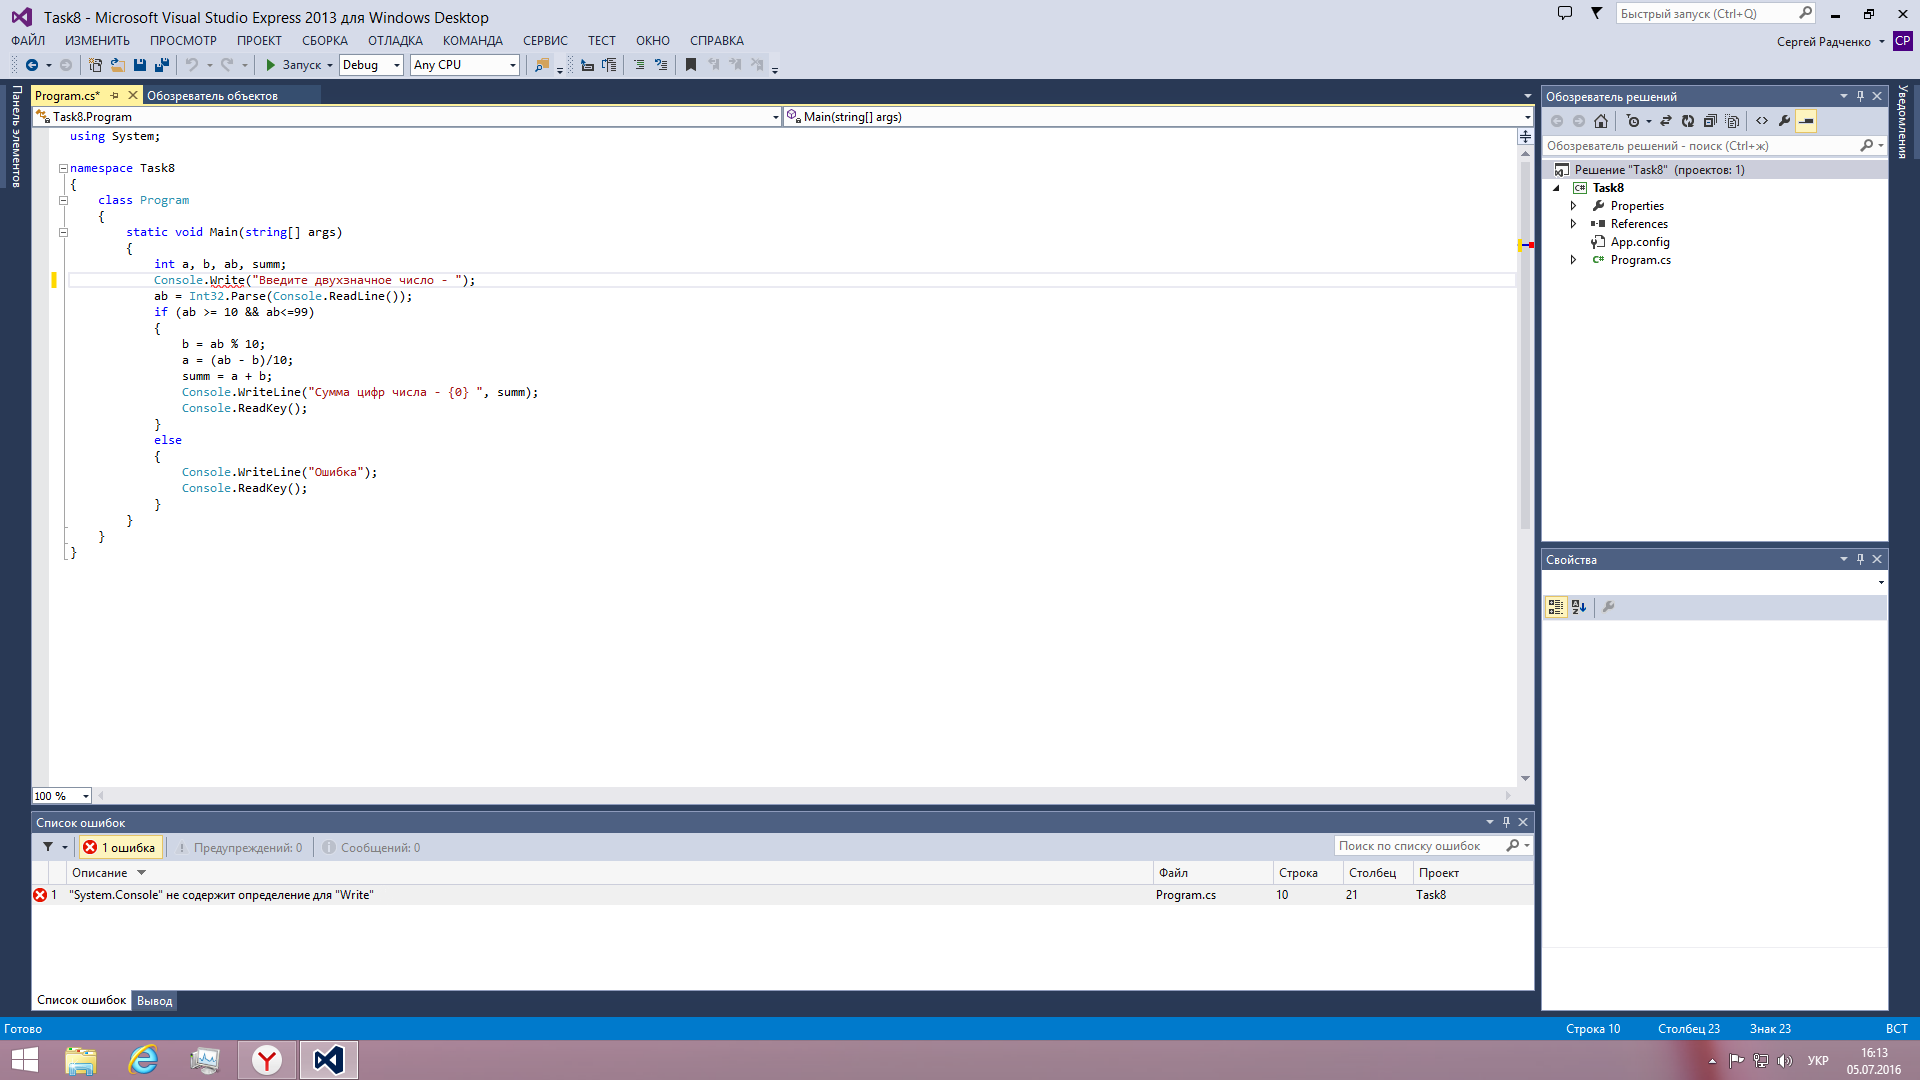The height and width of the screenshot is (1080, 1920).
Task: Toggle the '1 ошибка' errors filter
Action: [x=120, y=848]
